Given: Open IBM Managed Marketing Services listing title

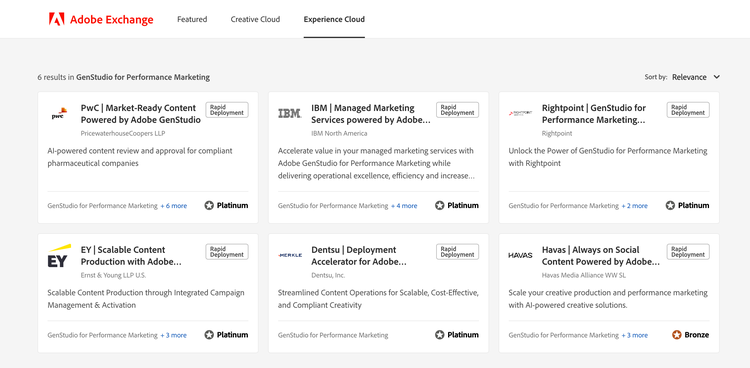Looking at the screenshot, I should pyautogui.click(x=371, y=114).
